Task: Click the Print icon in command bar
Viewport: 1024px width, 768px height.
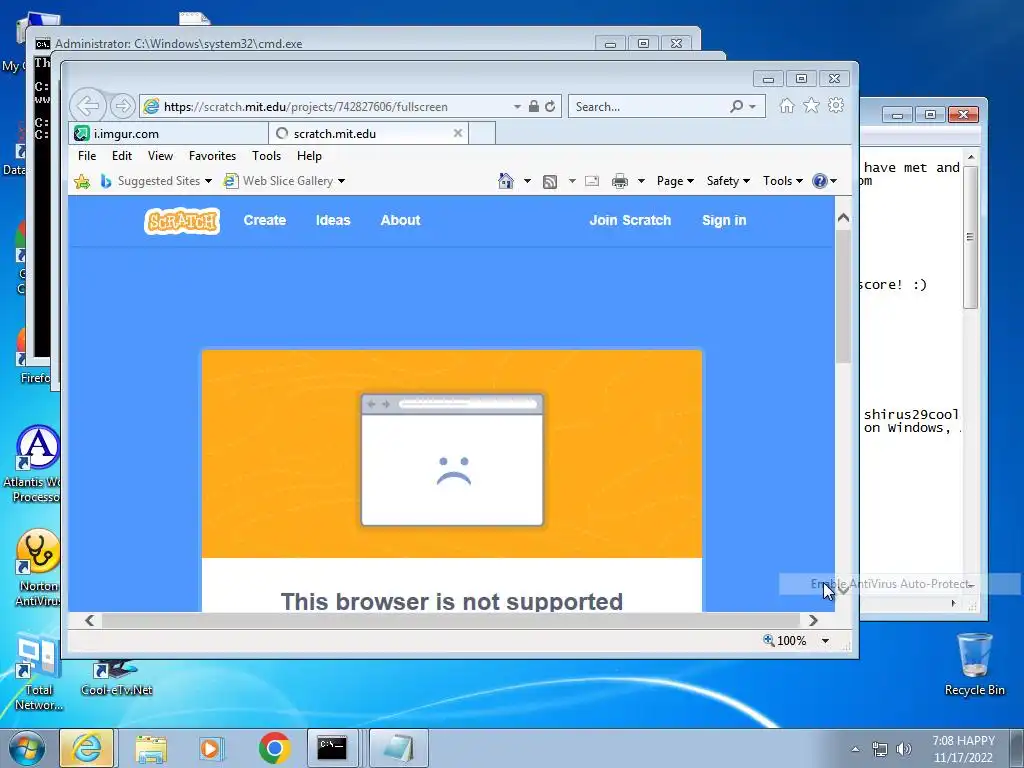Action: 620,182
